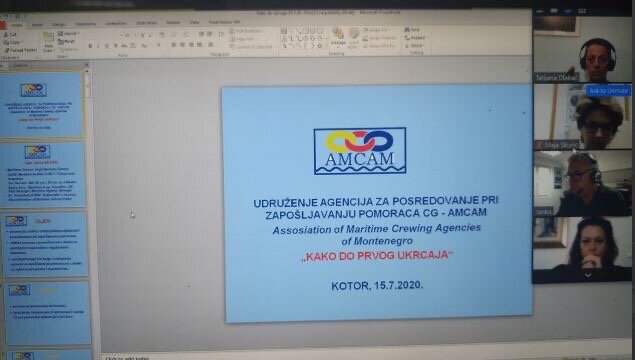Open the slide Layout dropdown
This screenshot has width=635, height=360.
pos(69,33)
